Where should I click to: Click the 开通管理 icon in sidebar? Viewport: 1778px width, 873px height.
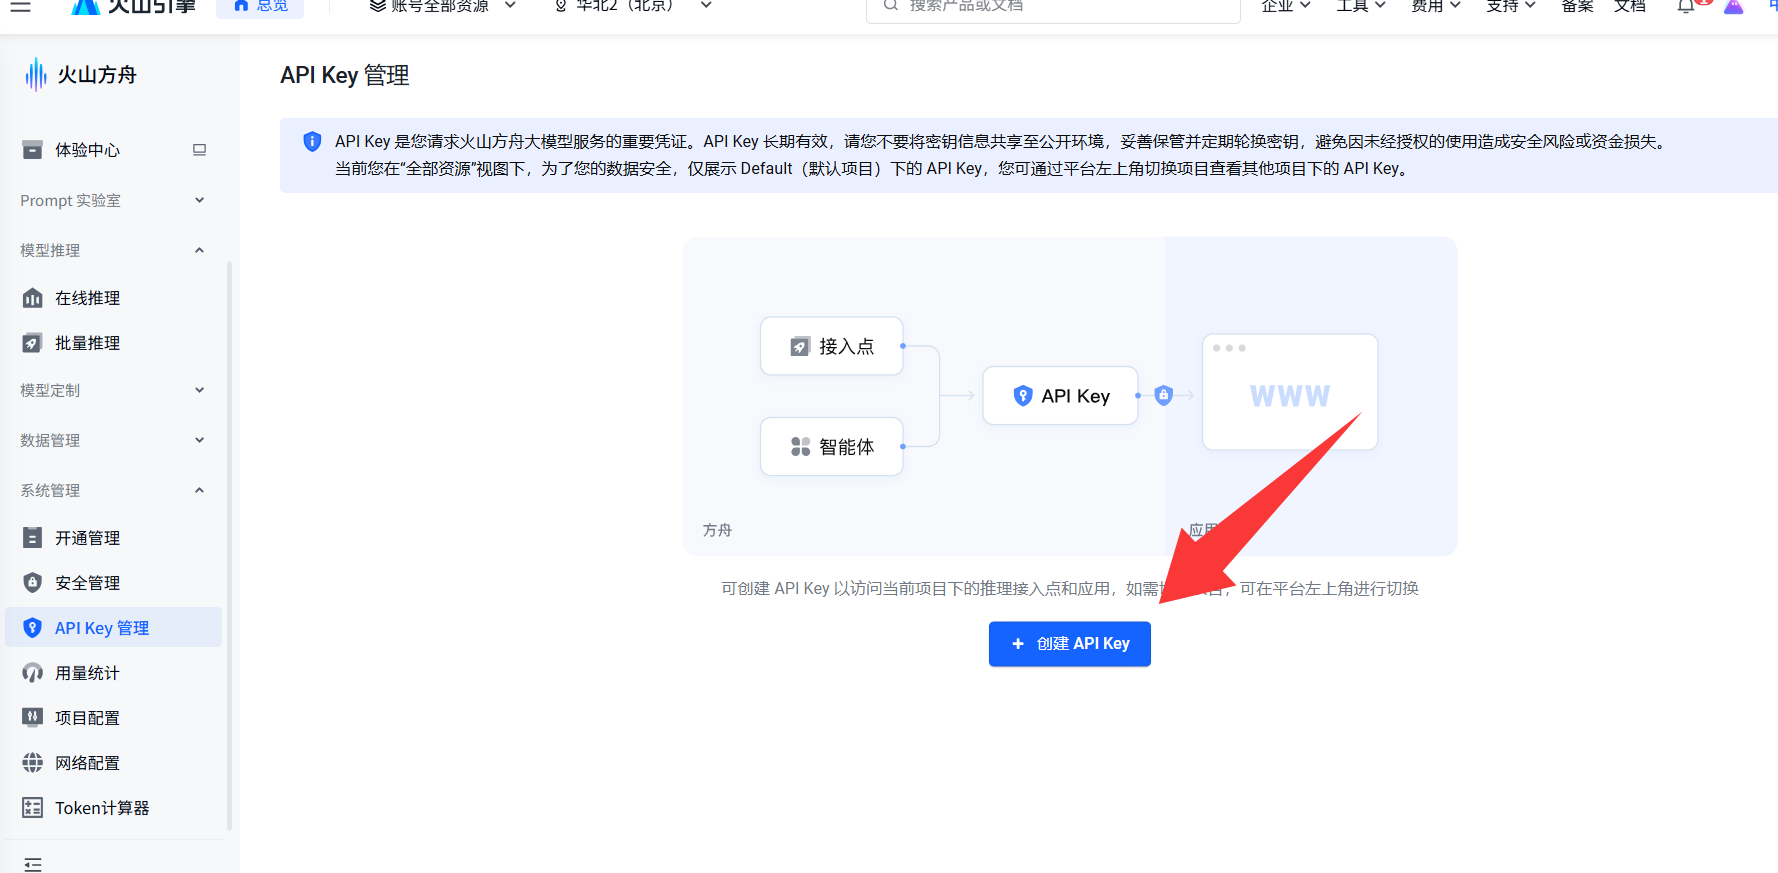(33, 538)
